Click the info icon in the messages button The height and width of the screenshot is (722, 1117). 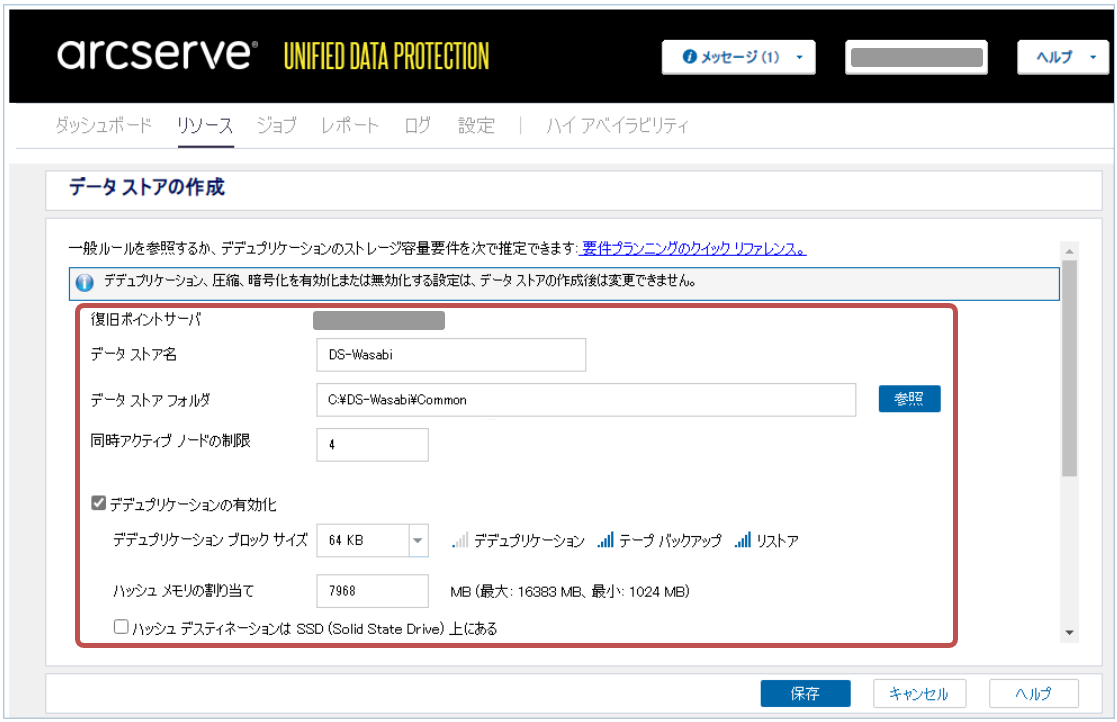pos(689,56)
